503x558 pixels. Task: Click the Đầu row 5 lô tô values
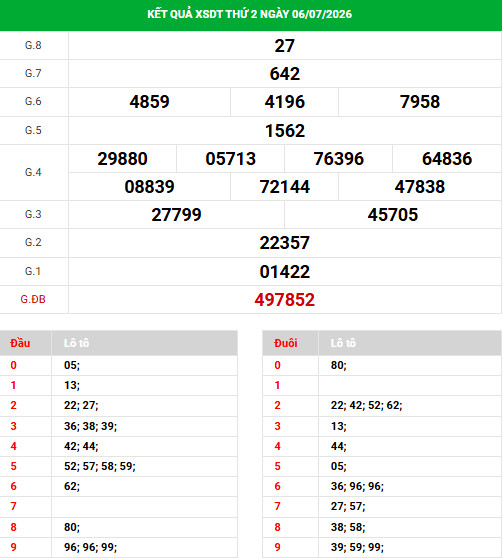[100, 466]
